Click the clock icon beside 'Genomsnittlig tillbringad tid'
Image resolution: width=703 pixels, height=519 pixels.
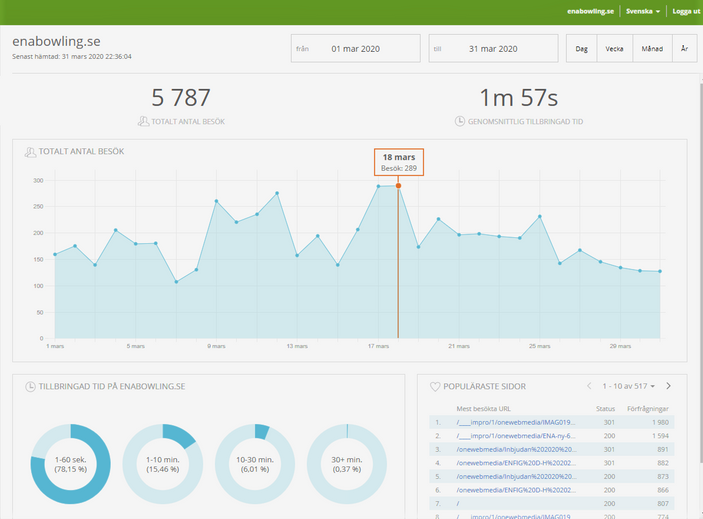[460, 121]
